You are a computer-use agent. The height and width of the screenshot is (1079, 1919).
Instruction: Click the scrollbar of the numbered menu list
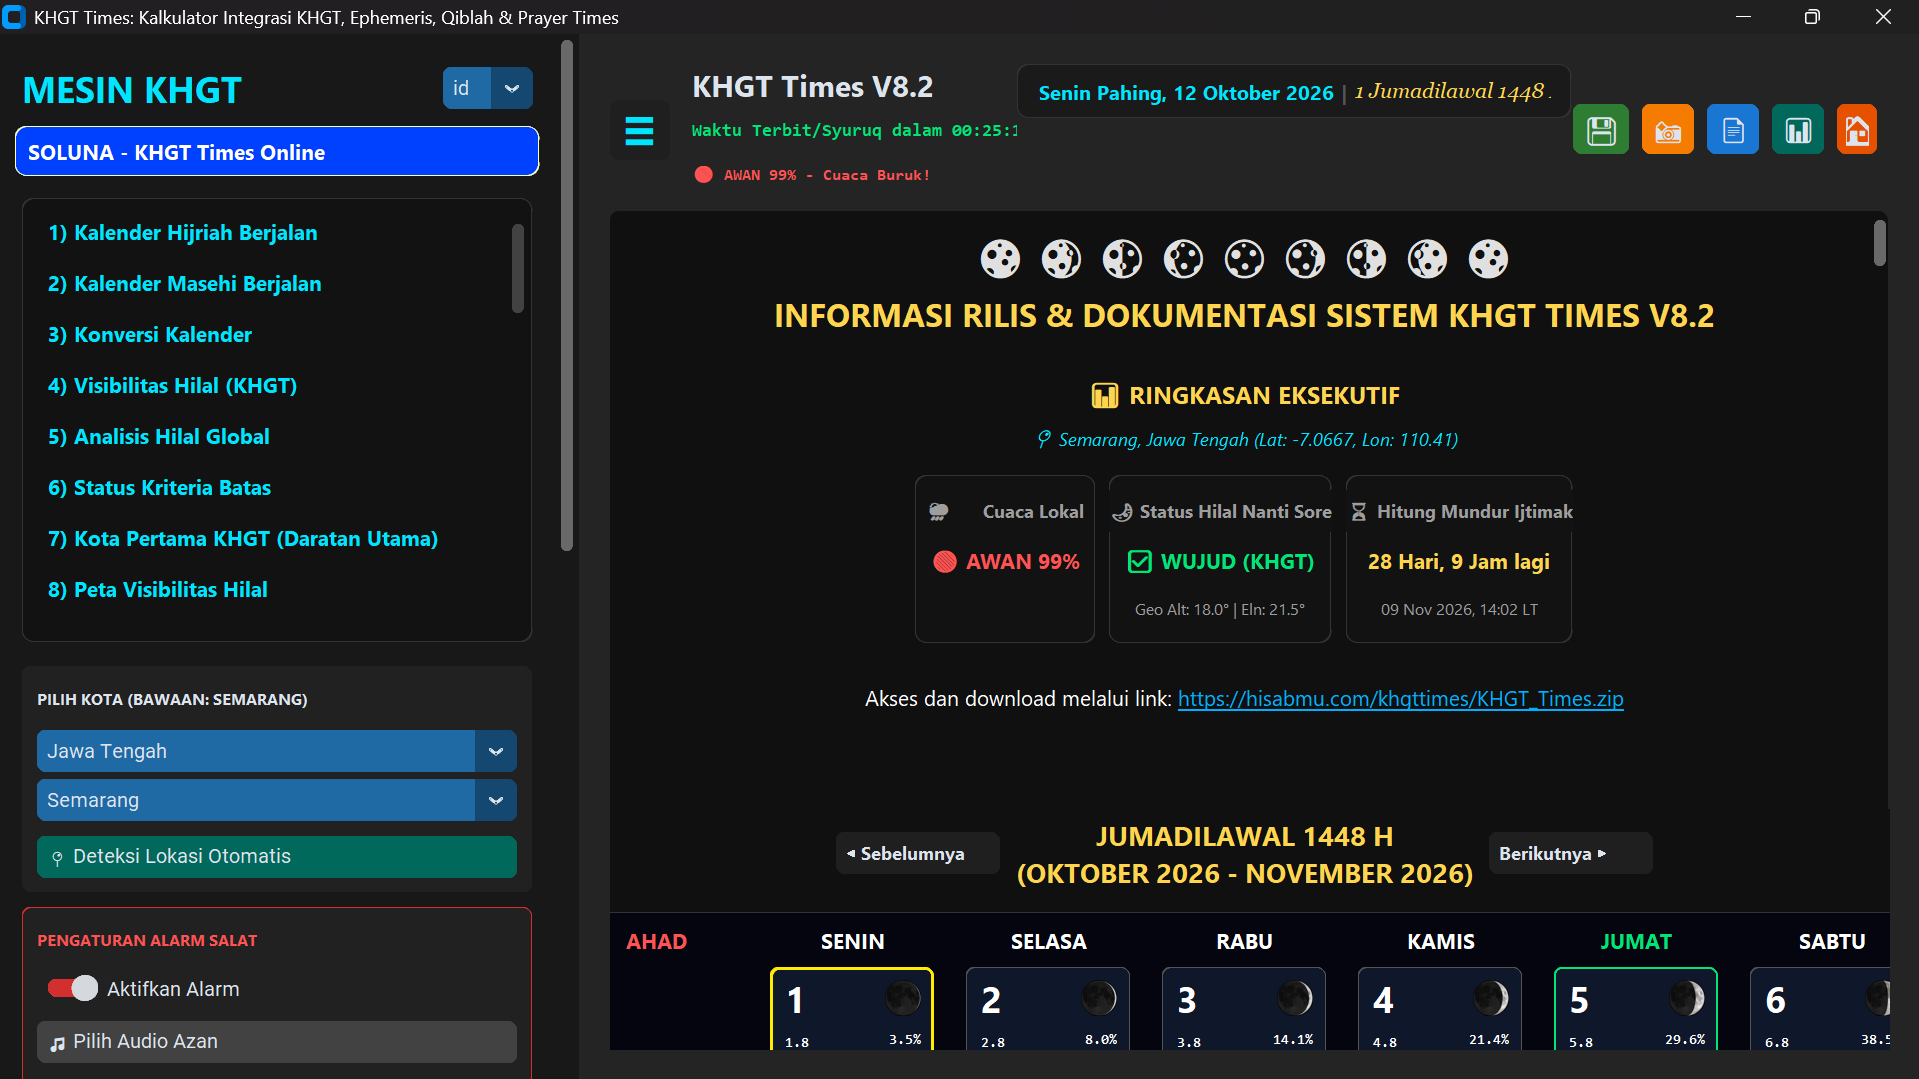point(518,268)
